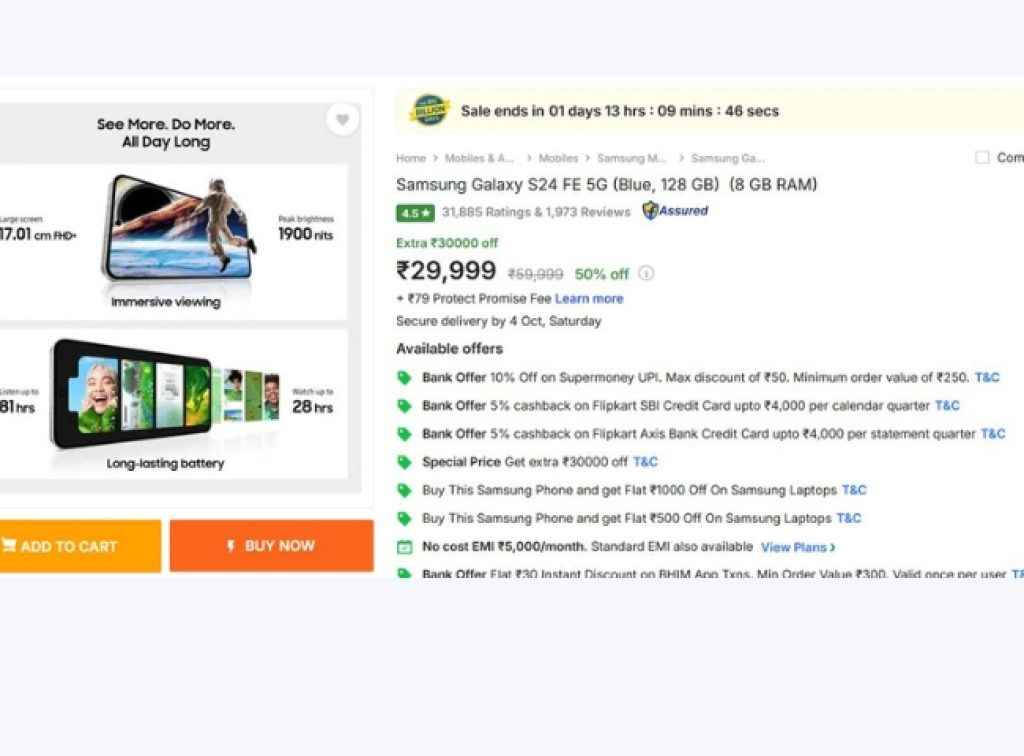The image size is (1024, 756).
Task: Expand View Plans for EMI options
Action: pyautogui.click(x=797, y=547)
